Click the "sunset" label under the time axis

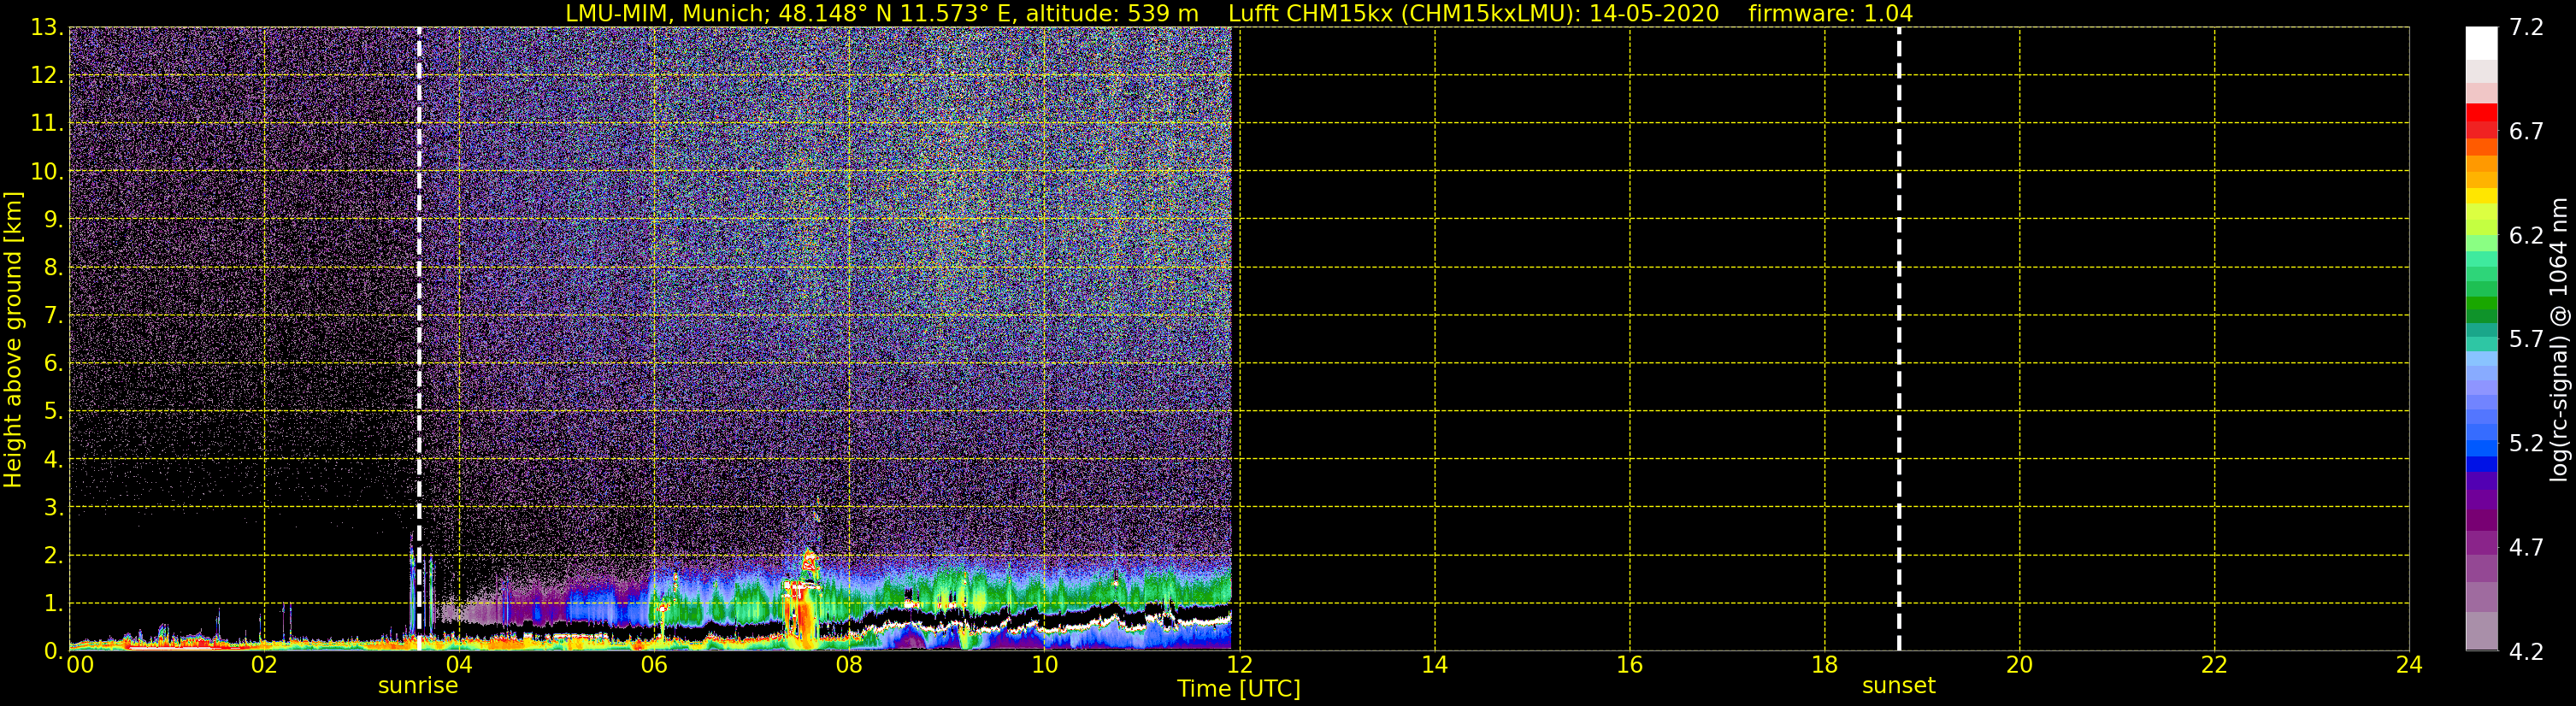click(1898, 686)
